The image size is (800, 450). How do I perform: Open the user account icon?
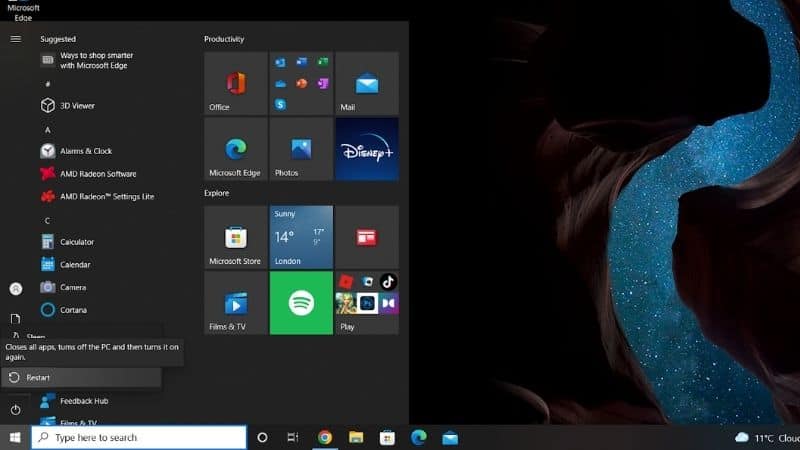point(16,289)
